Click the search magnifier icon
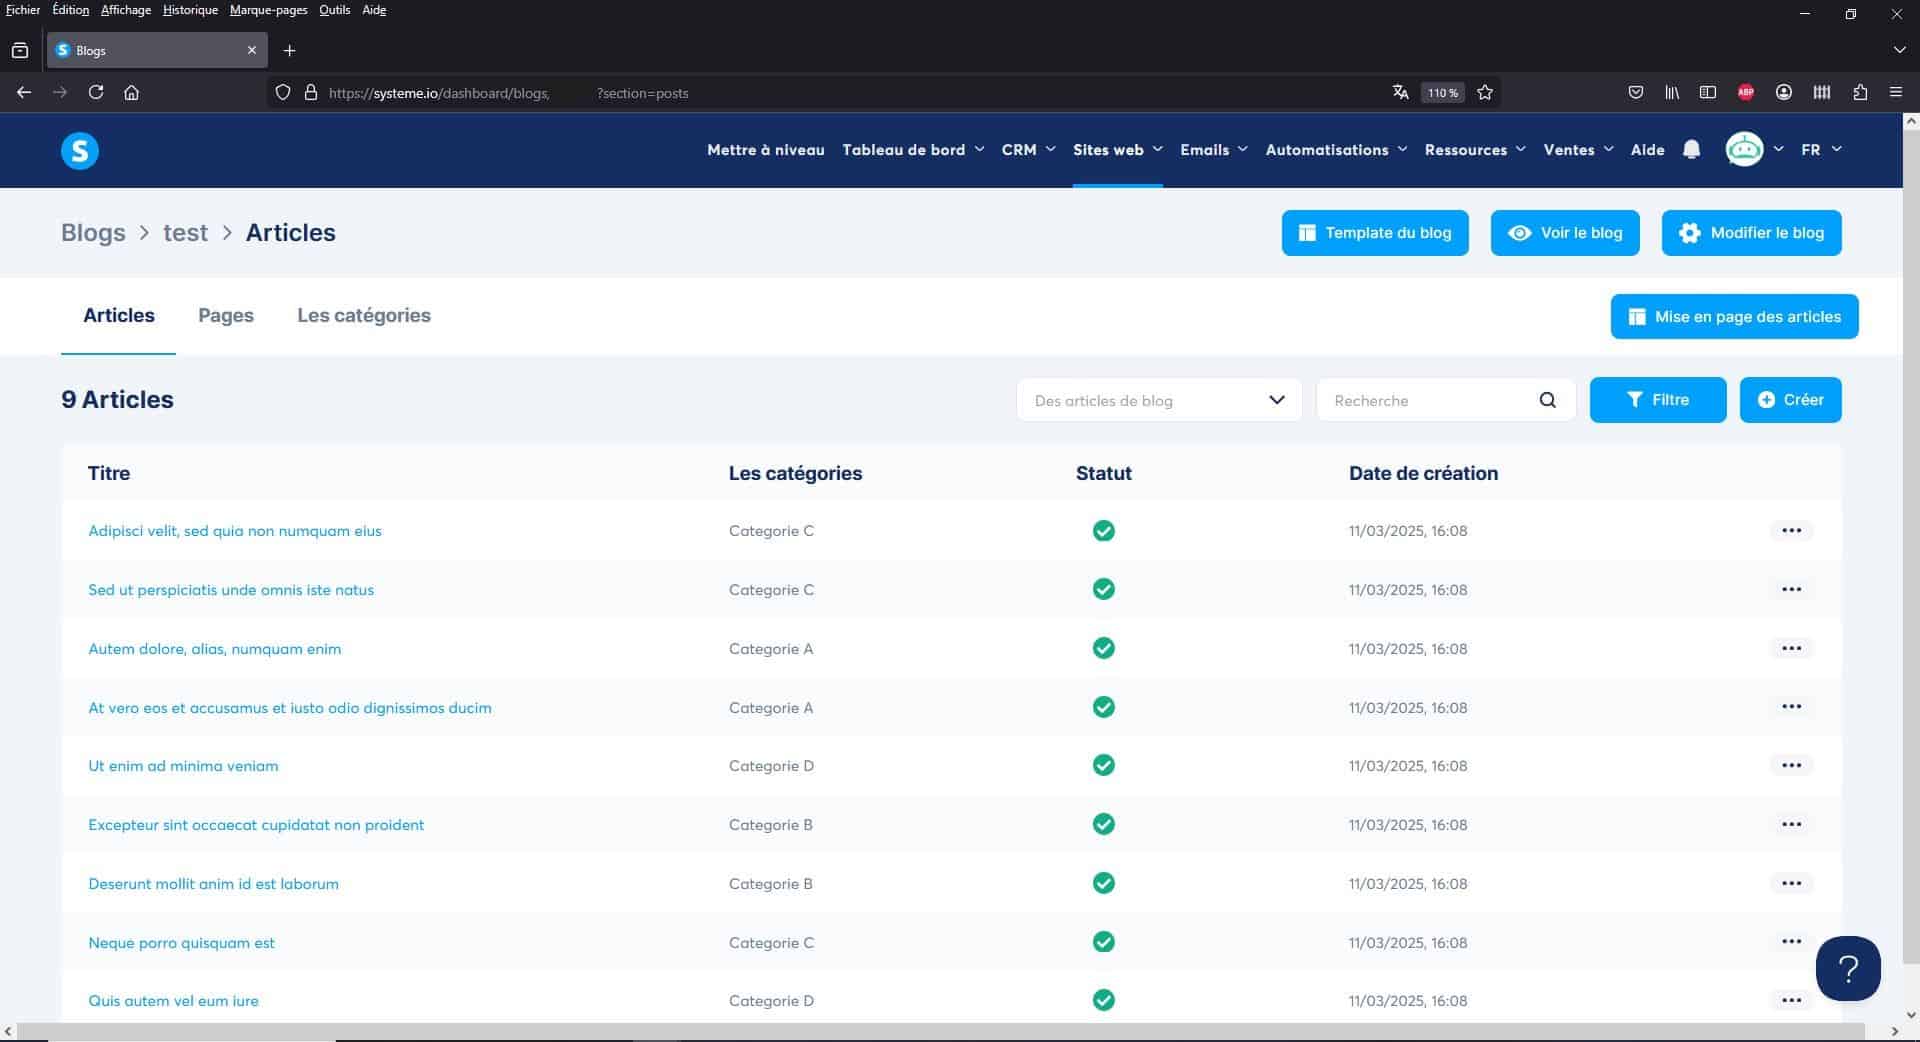Screen dimensions: 1920x1042 point(1547,400)
